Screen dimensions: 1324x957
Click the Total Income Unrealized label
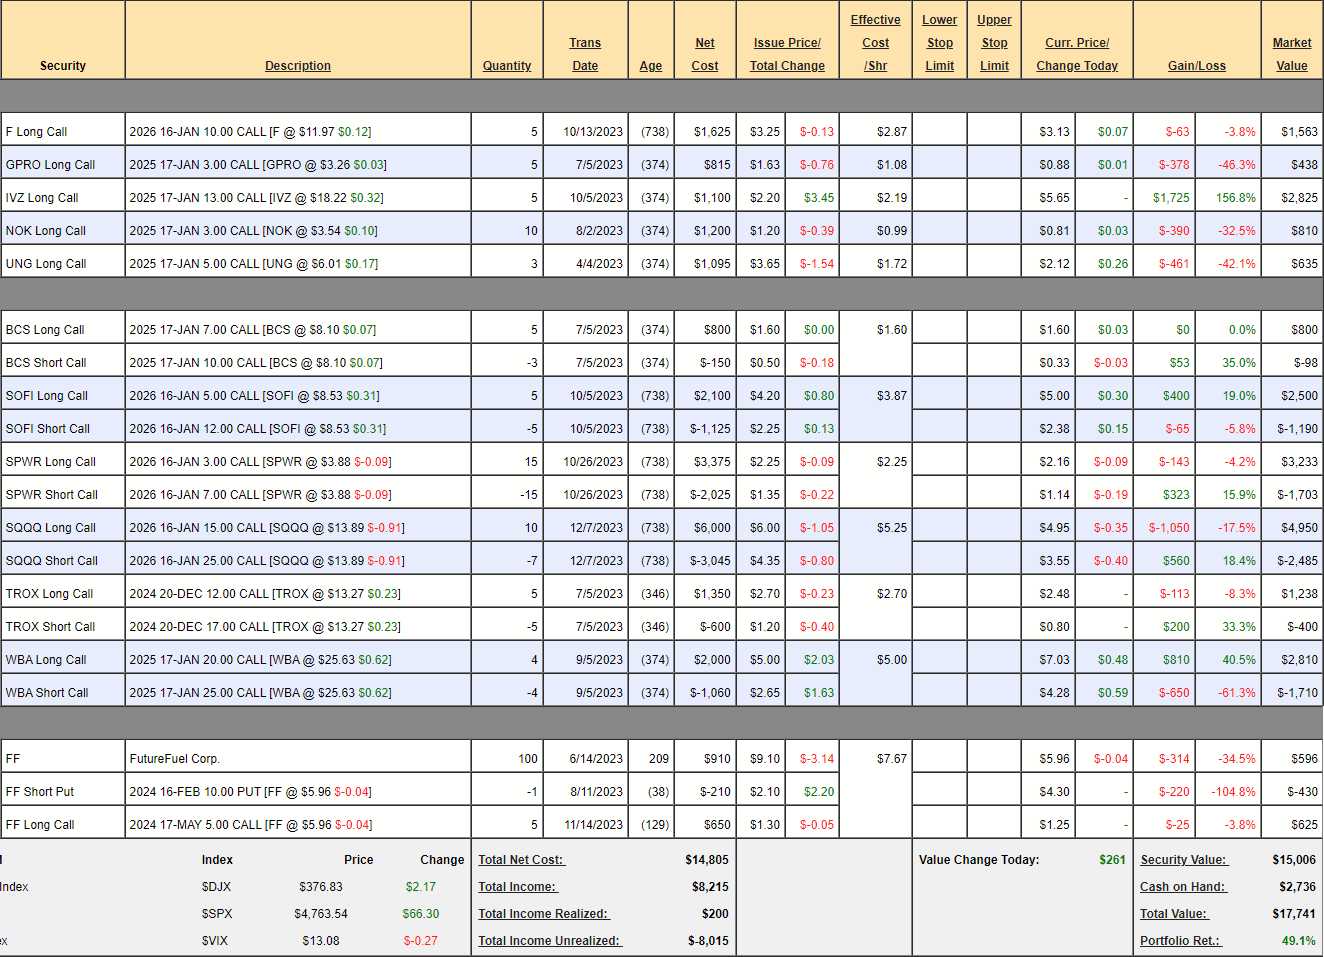point(549,941)
